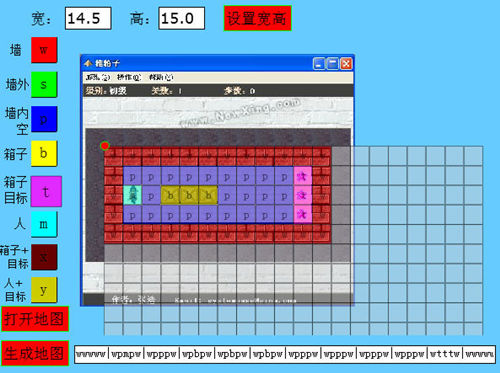Click the red origin marker dot on grid
This screenshot has width=500, height=373.
pos(105,146)
